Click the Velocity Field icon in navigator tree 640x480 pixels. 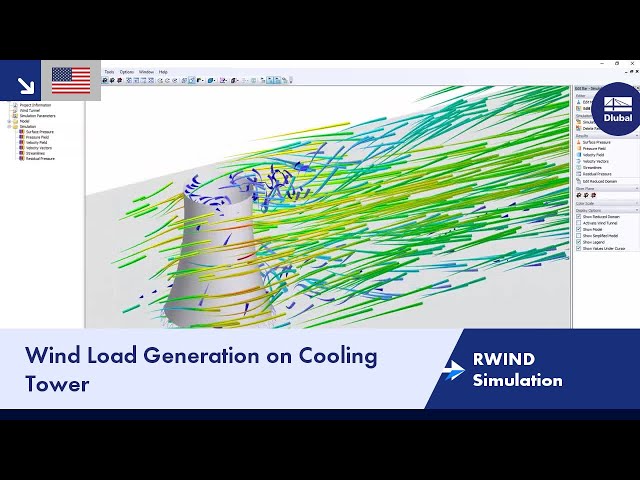[x=22, y=142]
